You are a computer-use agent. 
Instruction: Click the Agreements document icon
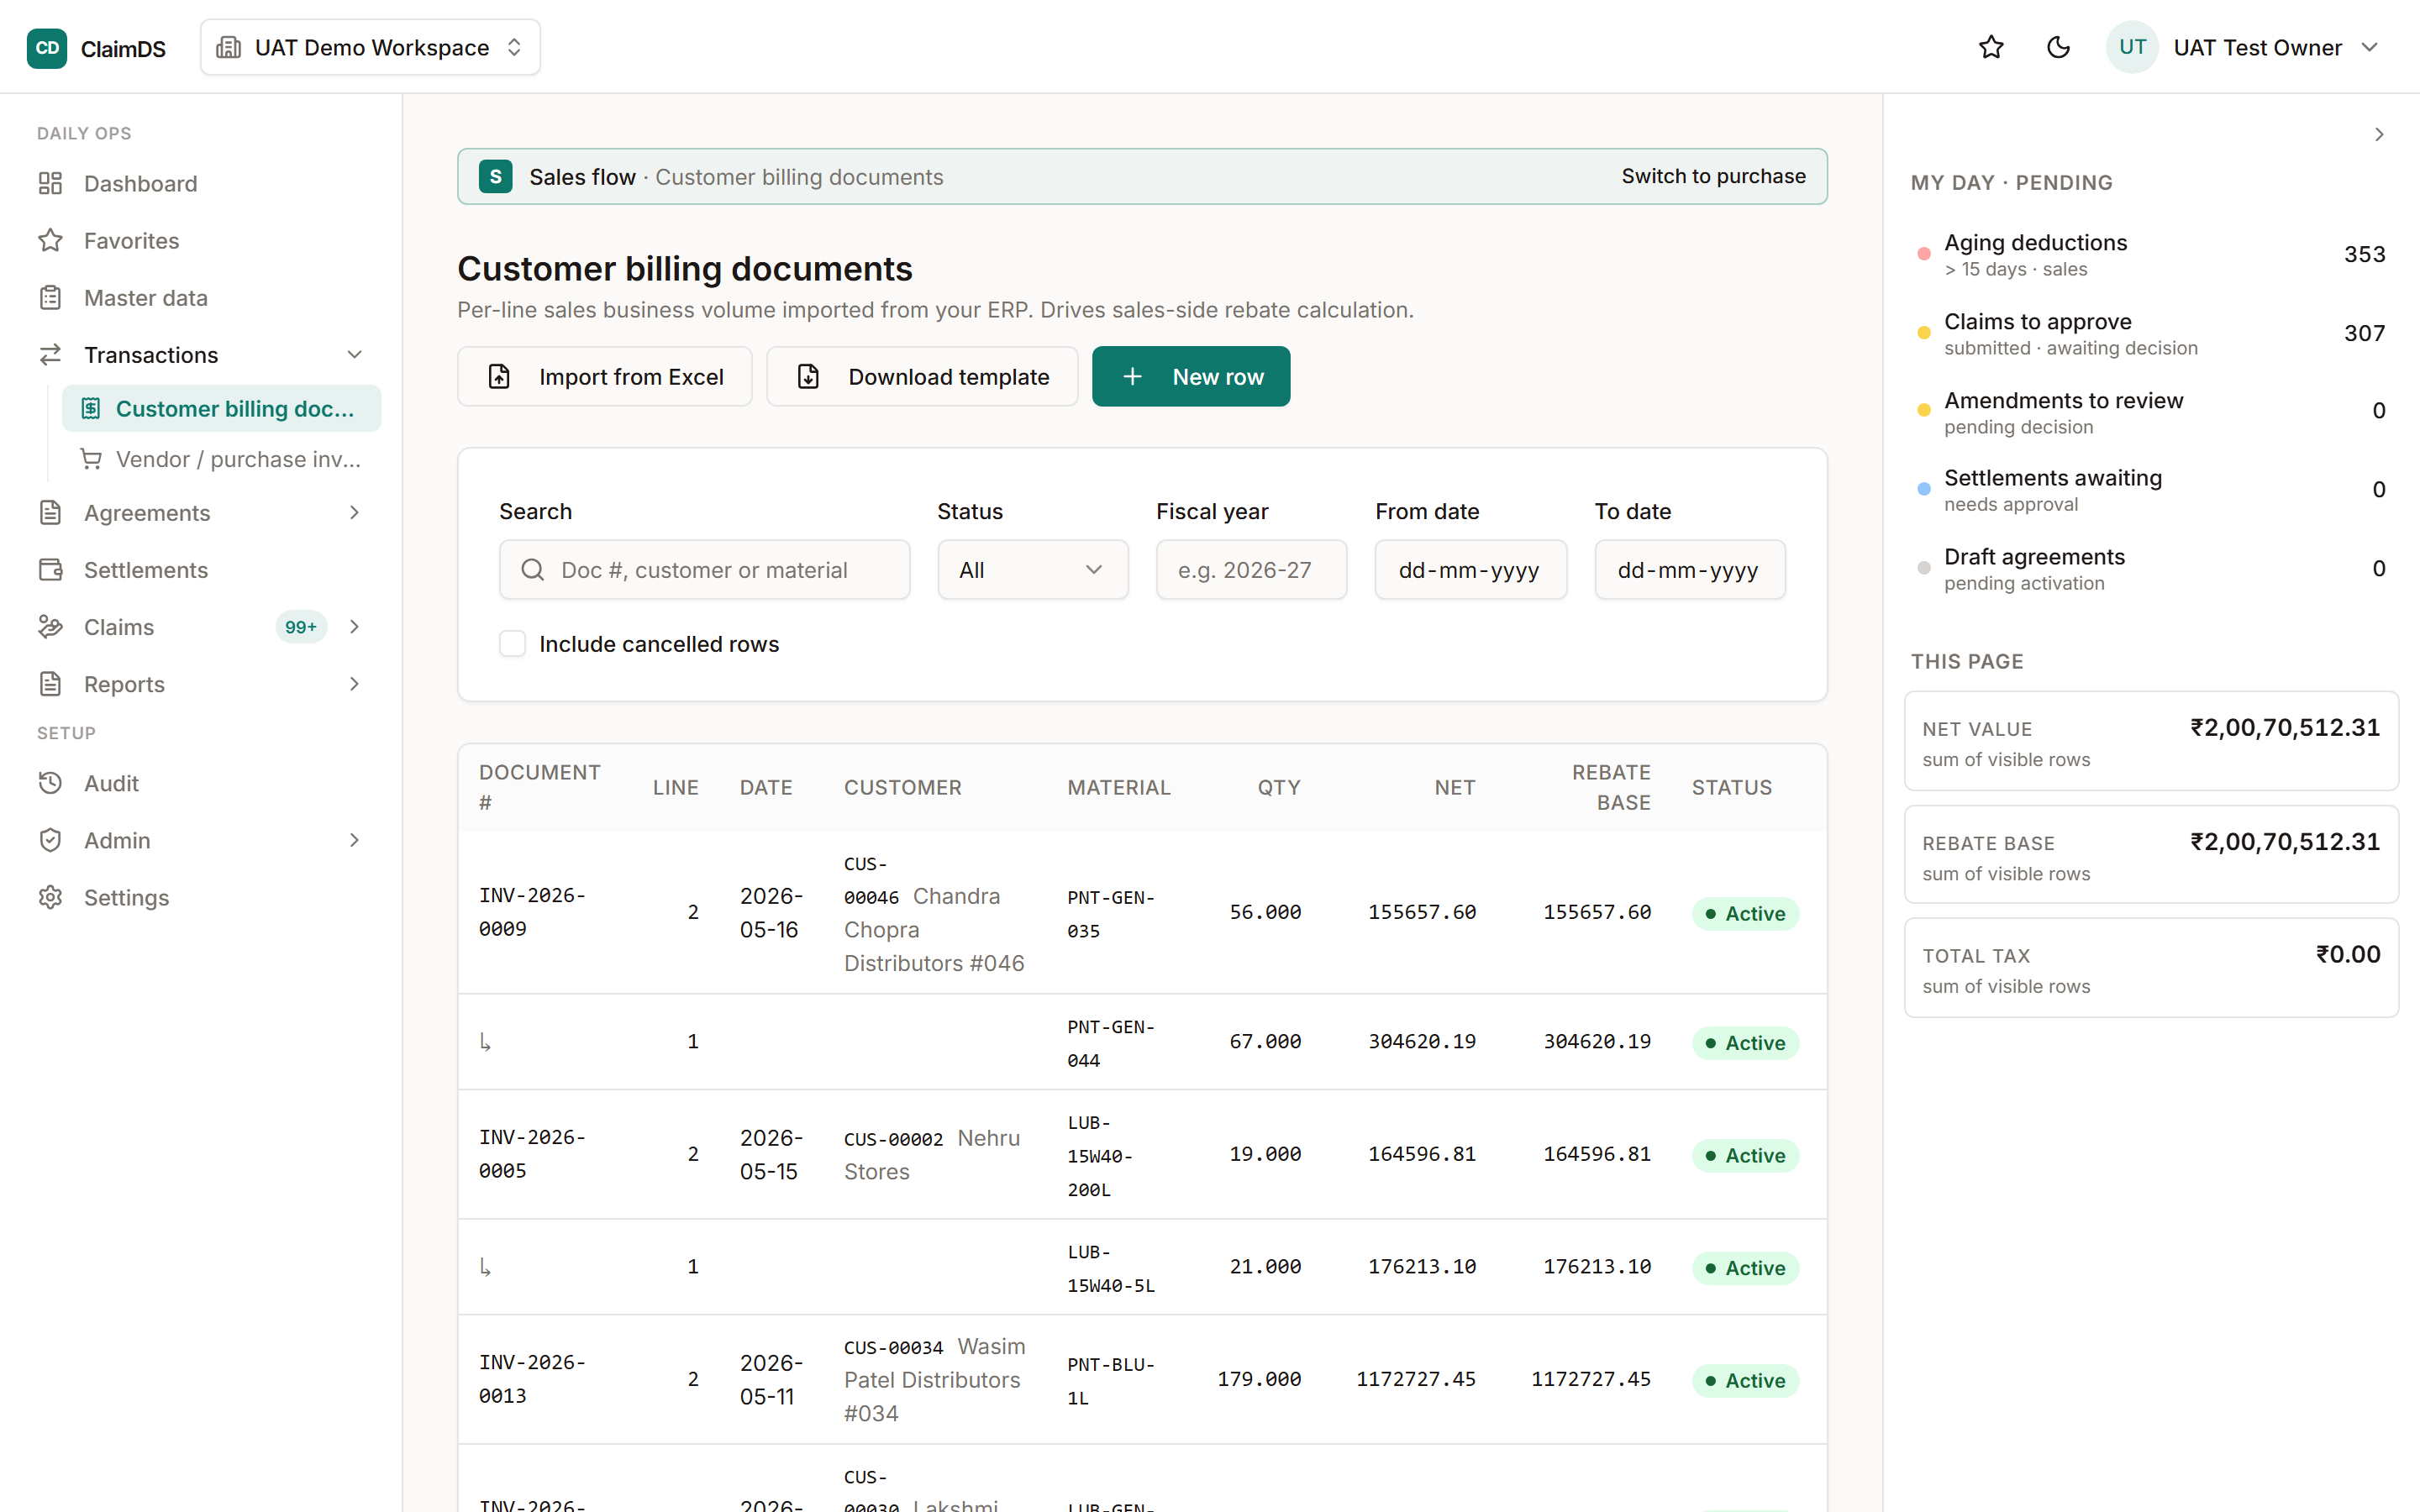pyautogui.click(x=50, y=513)
